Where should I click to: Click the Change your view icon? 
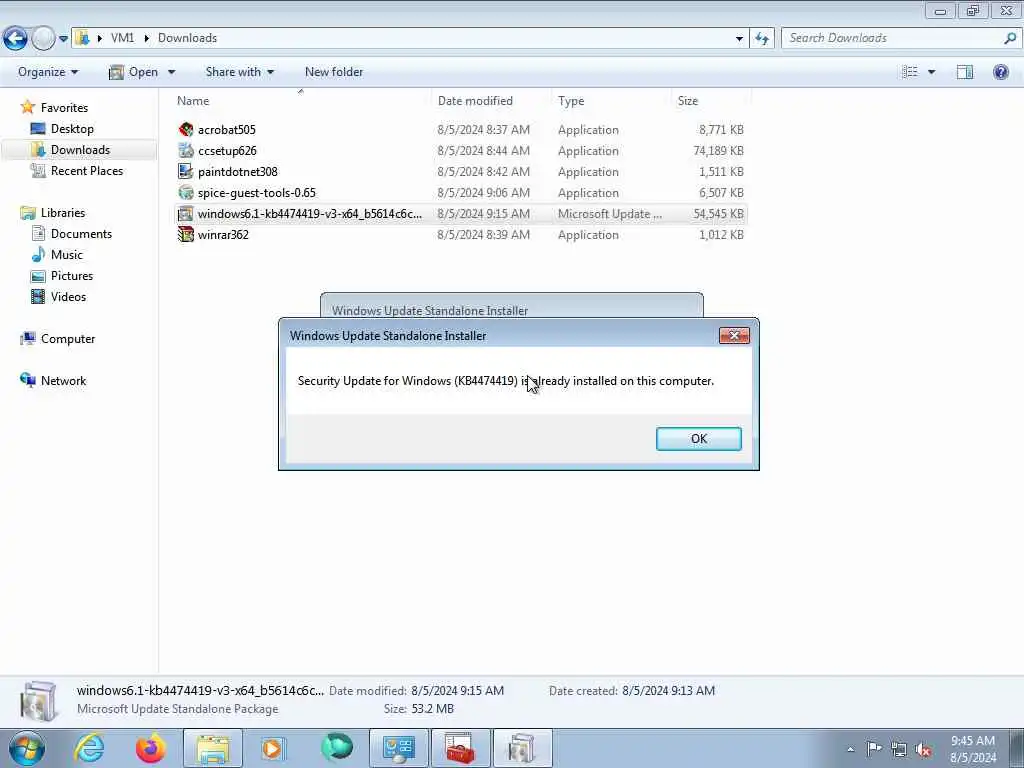pyautogui.click(x=910, y=72)
